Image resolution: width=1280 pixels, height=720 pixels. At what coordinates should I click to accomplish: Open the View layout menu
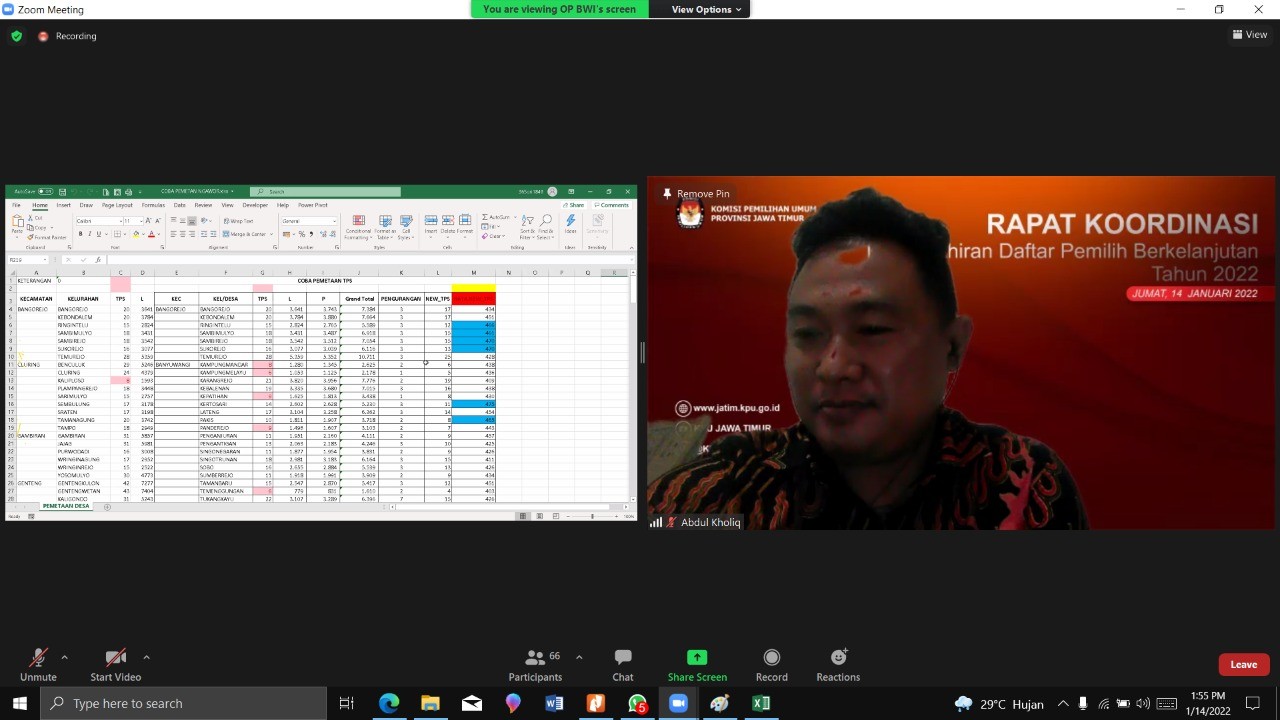(1250, 34)
